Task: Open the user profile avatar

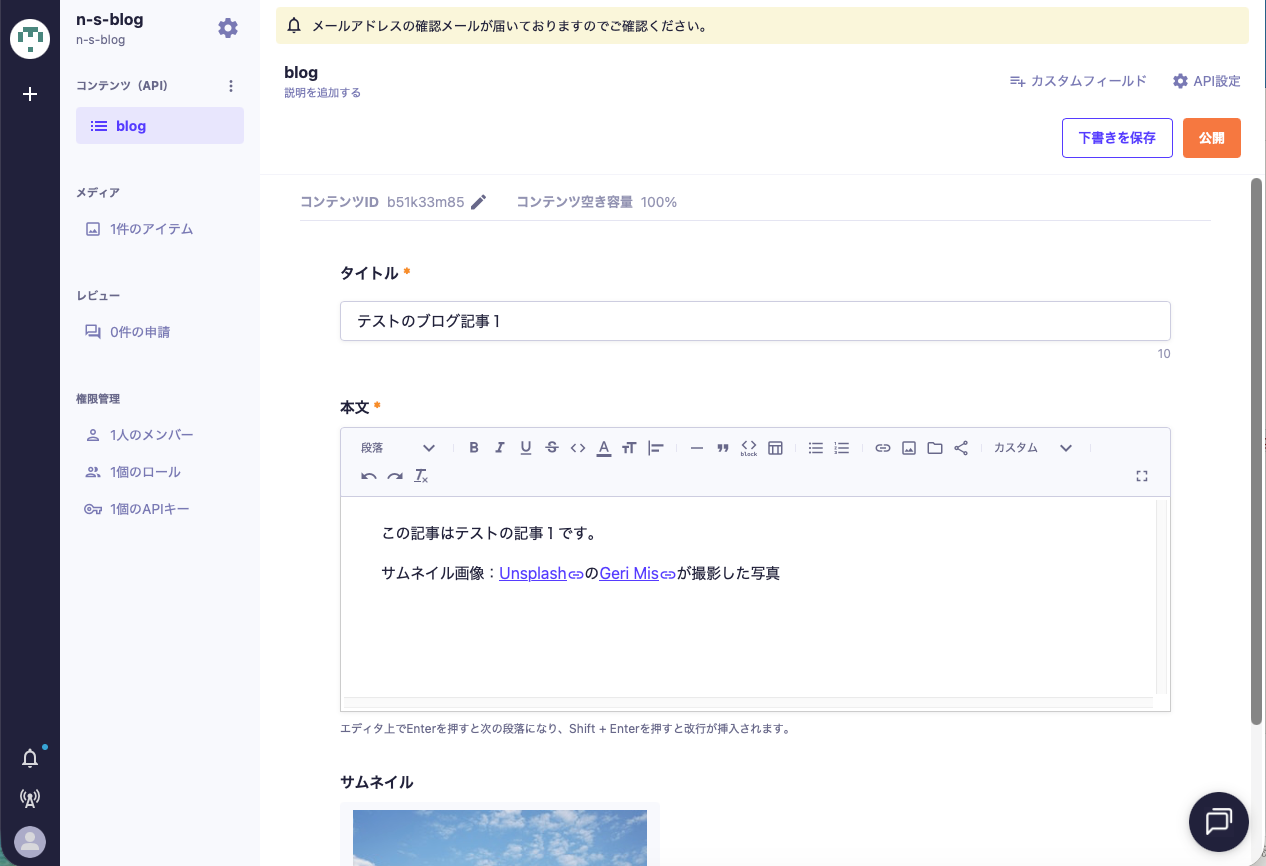Action: pyautogui.click(x=30, y=842)
